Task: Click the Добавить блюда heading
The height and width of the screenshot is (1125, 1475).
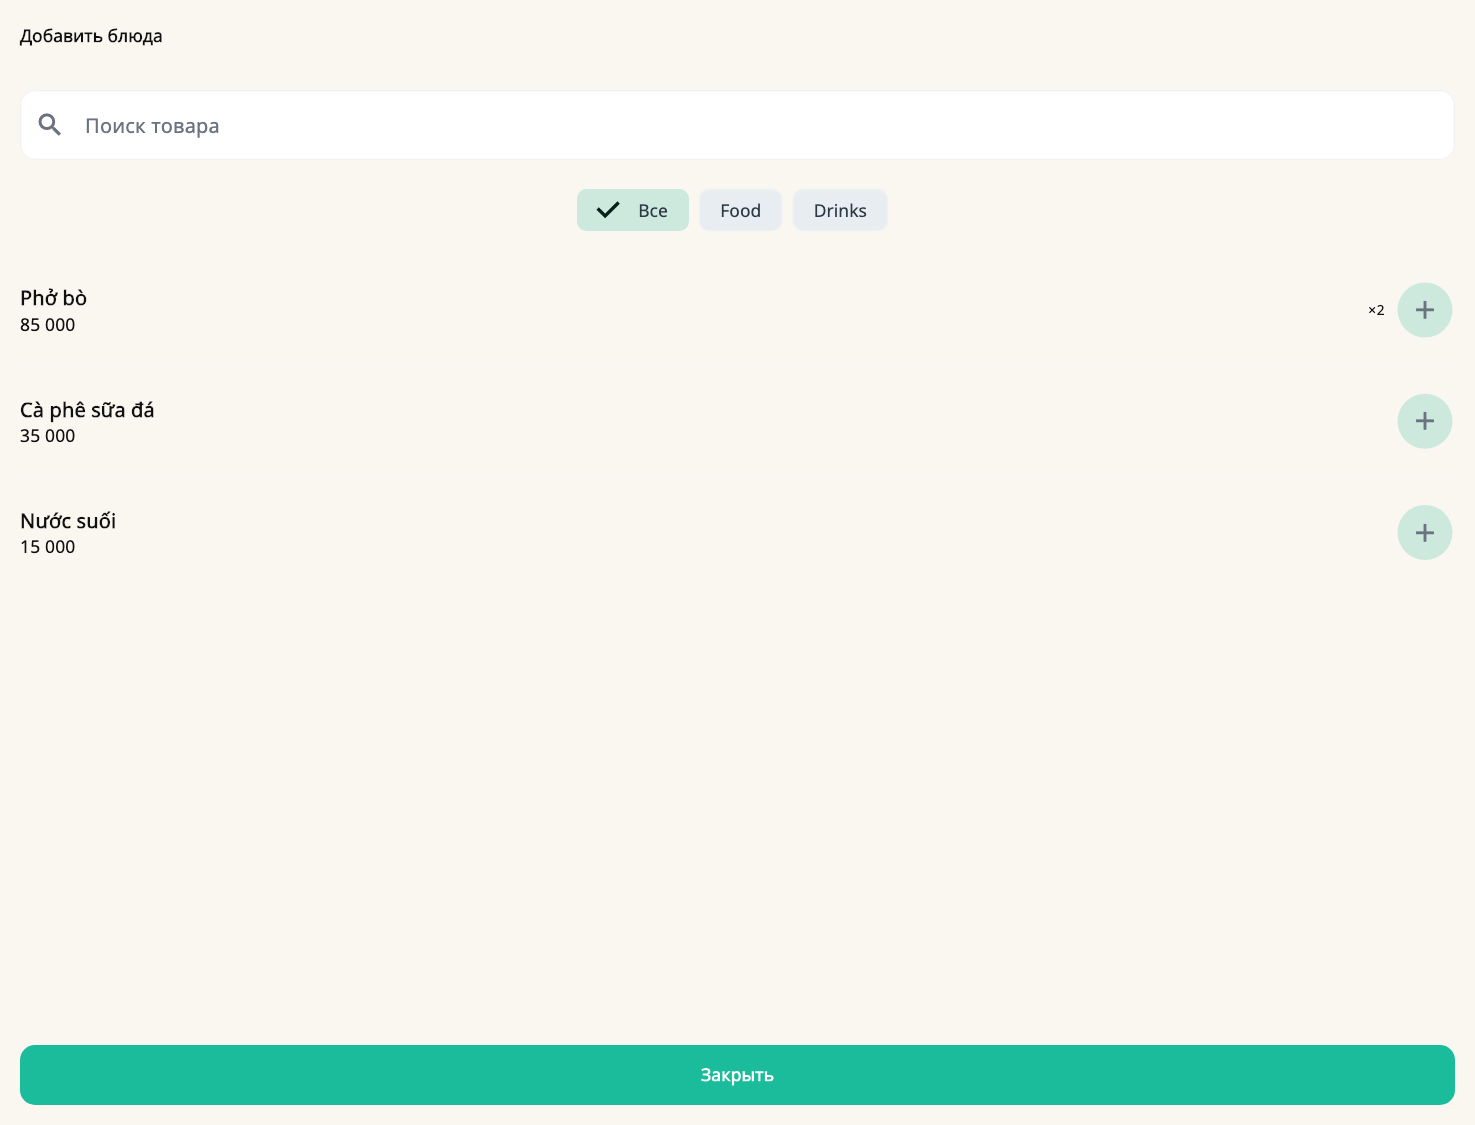Action: pyautogui.click(x=91, y=36)
